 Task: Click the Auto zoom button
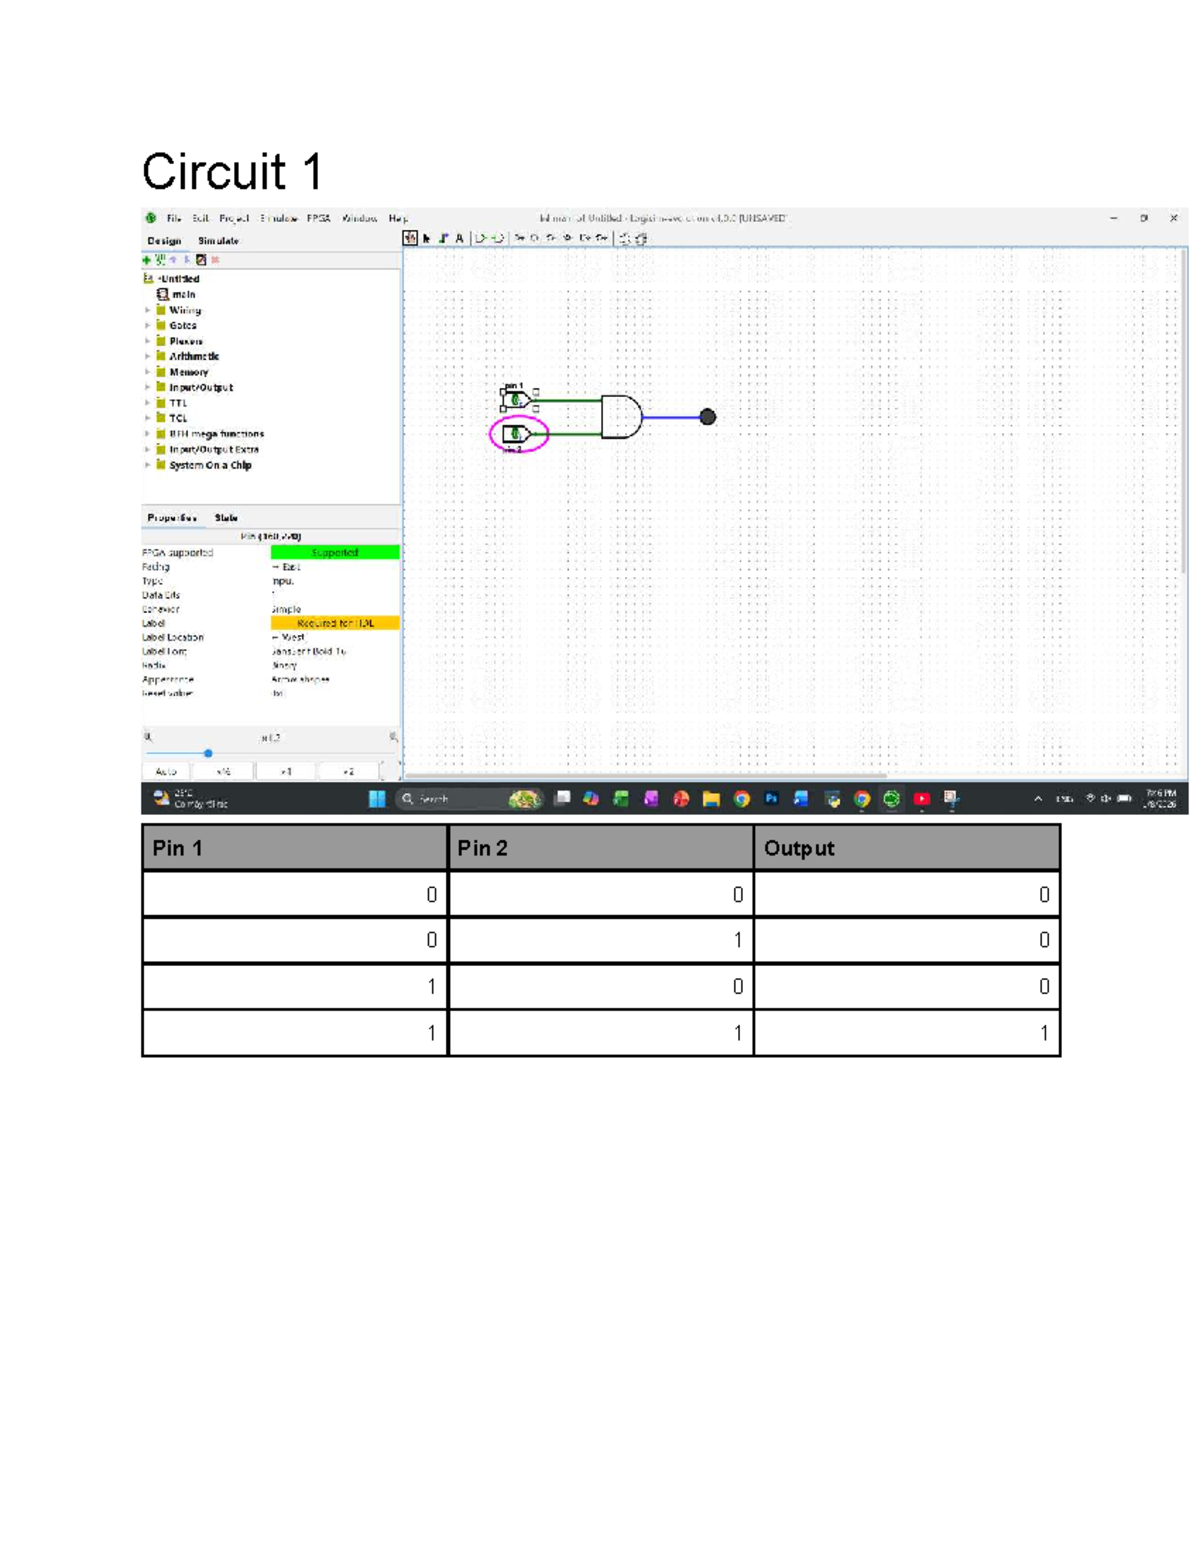pyautogui.click(x=167, y=771)
